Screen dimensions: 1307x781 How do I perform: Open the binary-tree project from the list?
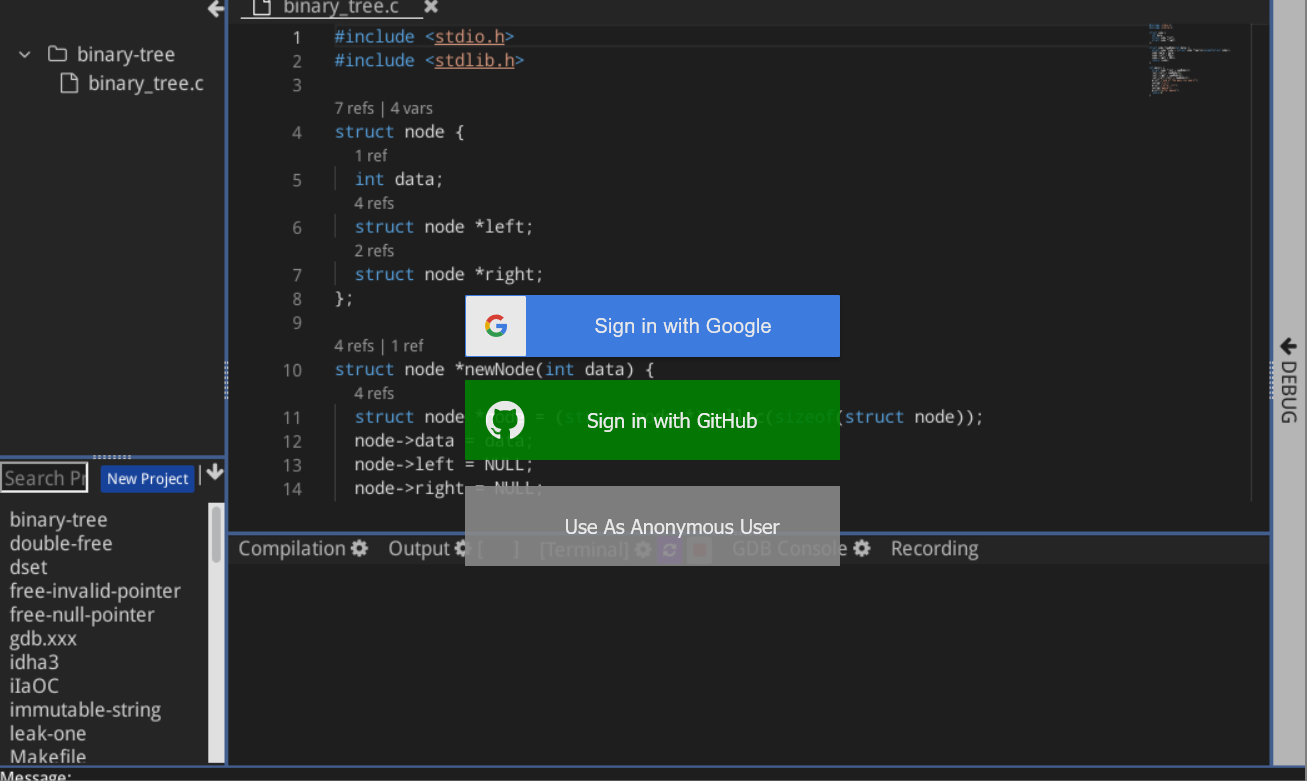pos(59,520)
